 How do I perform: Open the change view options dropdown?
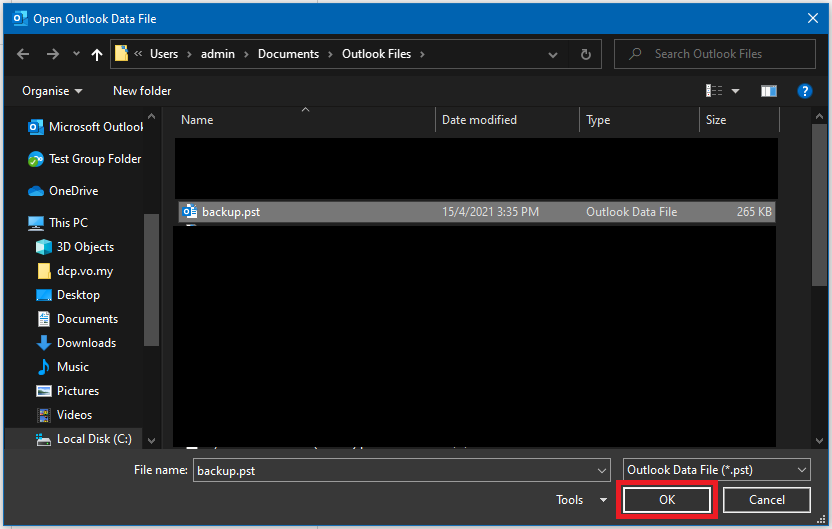(x=736, y=91)
